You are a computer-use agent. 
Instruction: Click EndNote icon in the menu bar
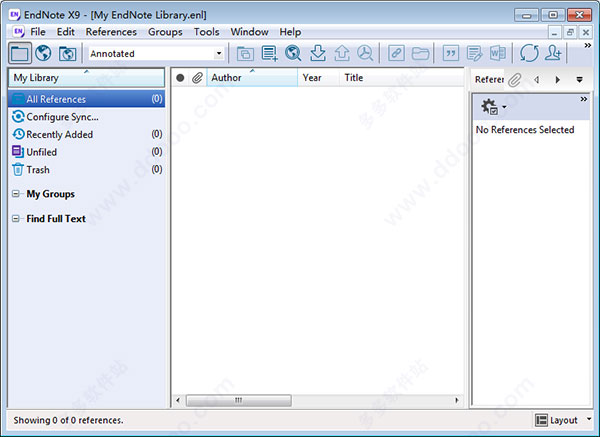pos(18,32)
